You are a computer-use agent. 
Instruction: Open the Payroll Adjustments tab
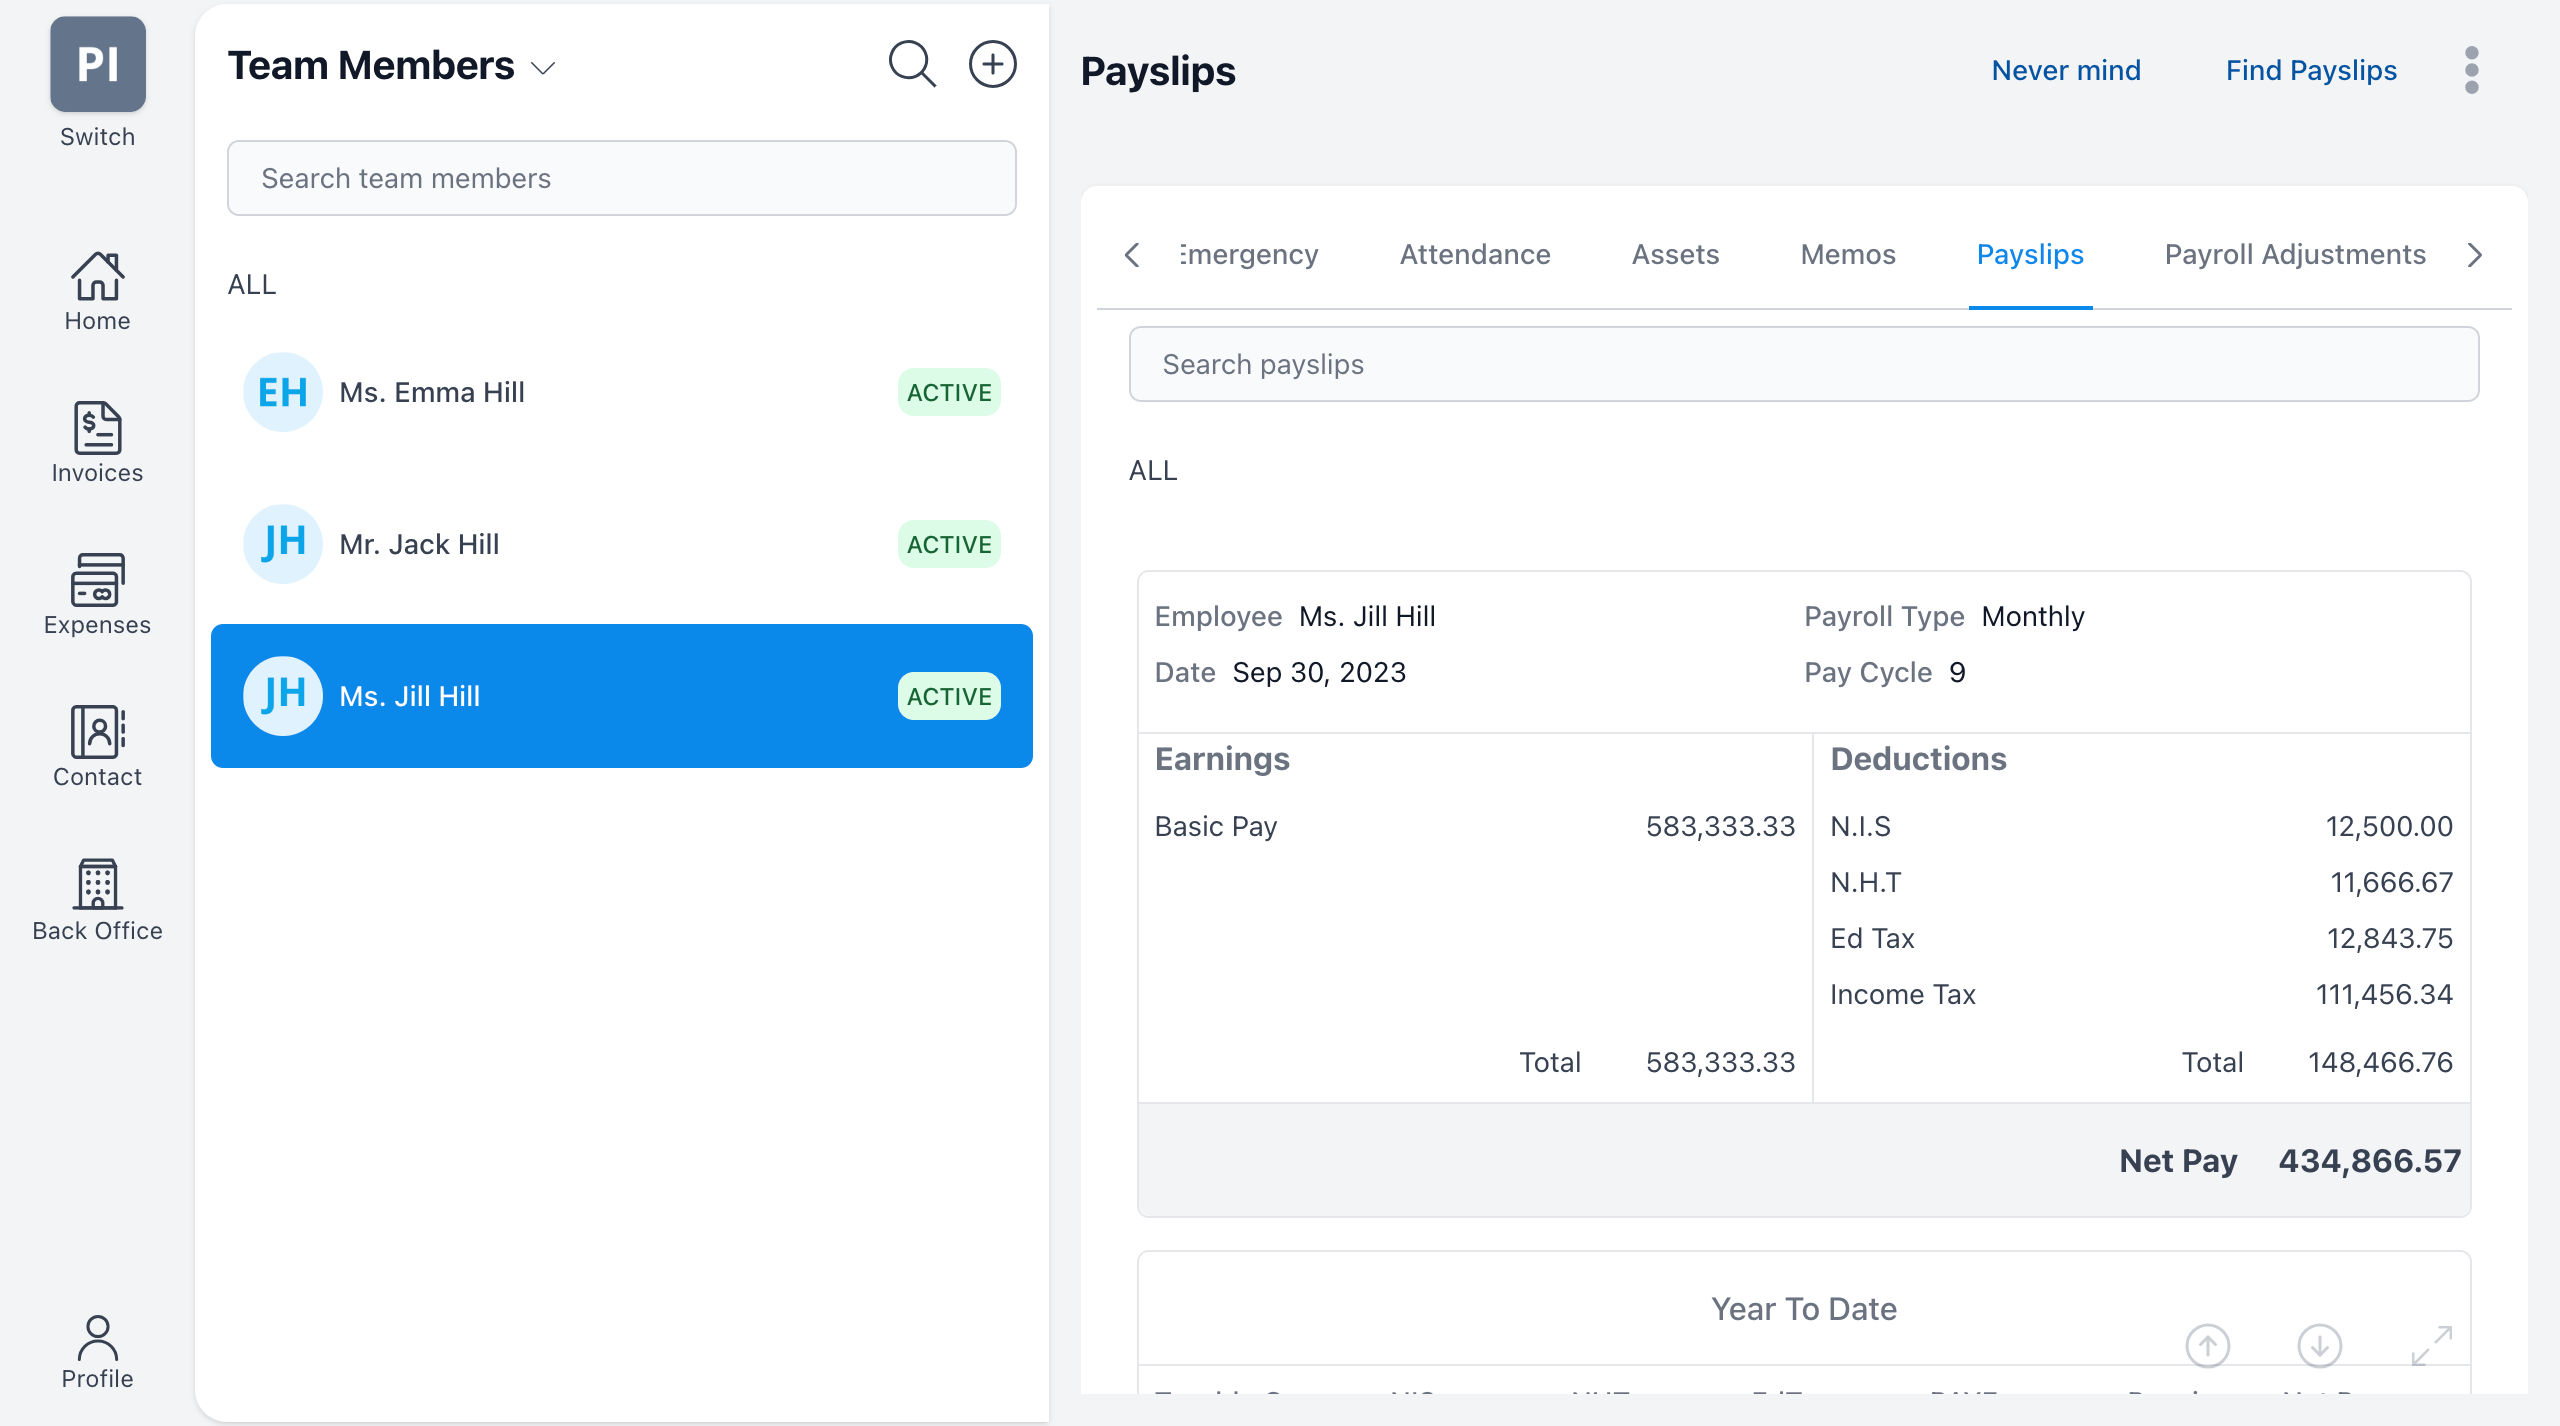pyautogui.click(x=2295, y=254)
